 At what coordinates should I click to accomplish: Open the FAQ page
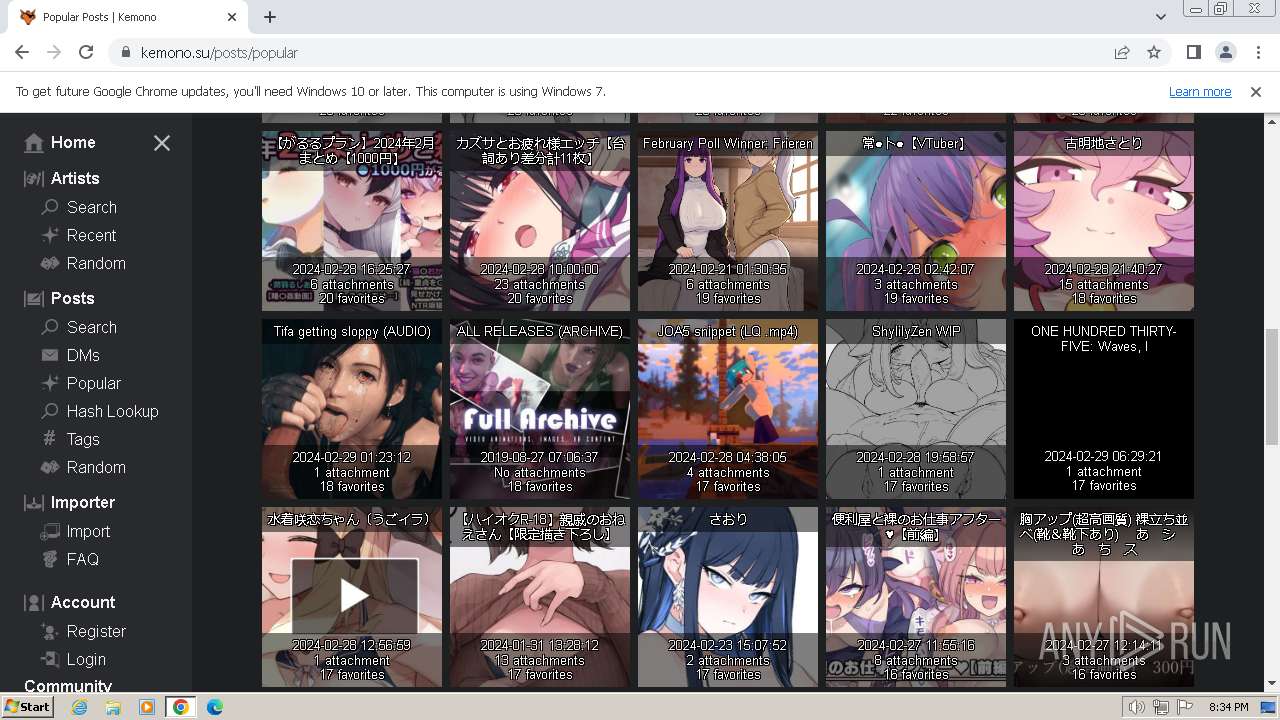coord(70,559)
